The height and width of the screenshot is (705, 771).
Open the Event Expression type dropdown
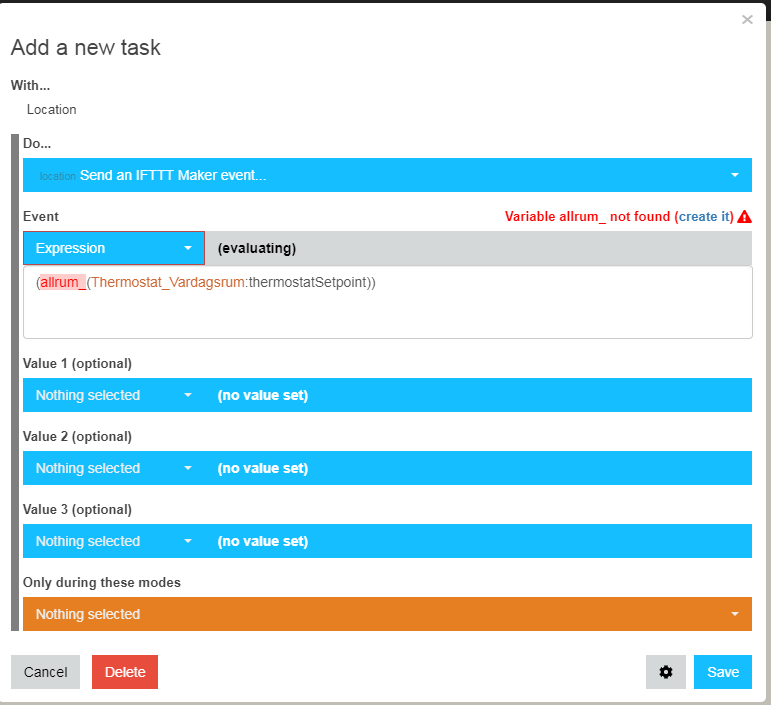tap(114, 248)
